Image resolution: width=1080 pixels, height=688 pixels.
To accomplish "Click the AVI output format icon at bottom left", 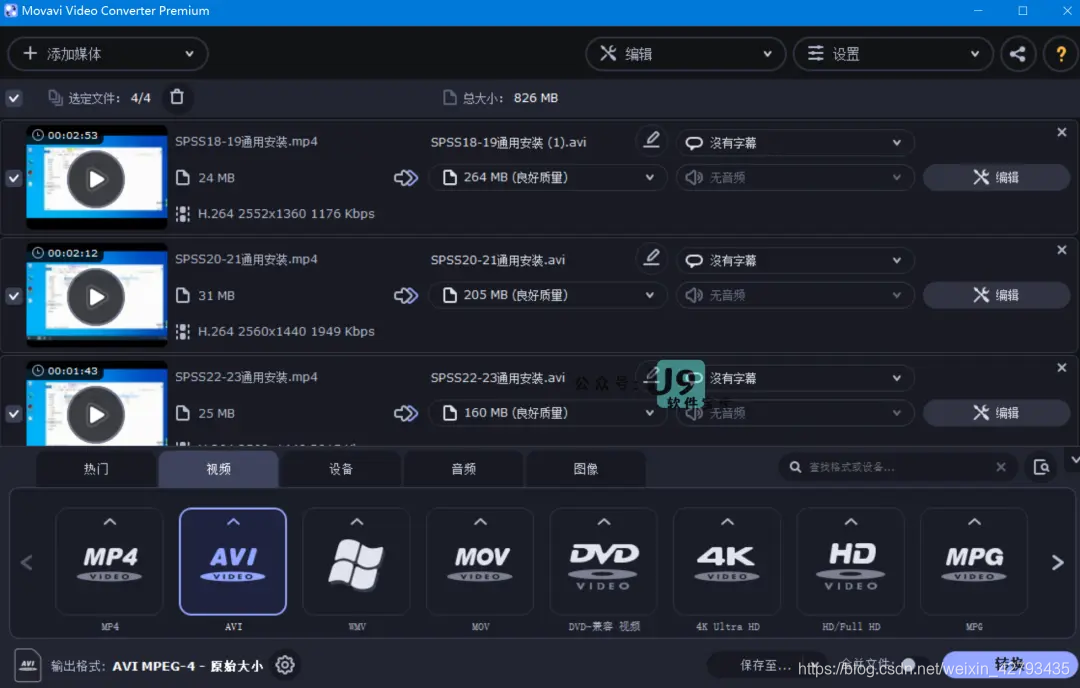I will 28,665.
